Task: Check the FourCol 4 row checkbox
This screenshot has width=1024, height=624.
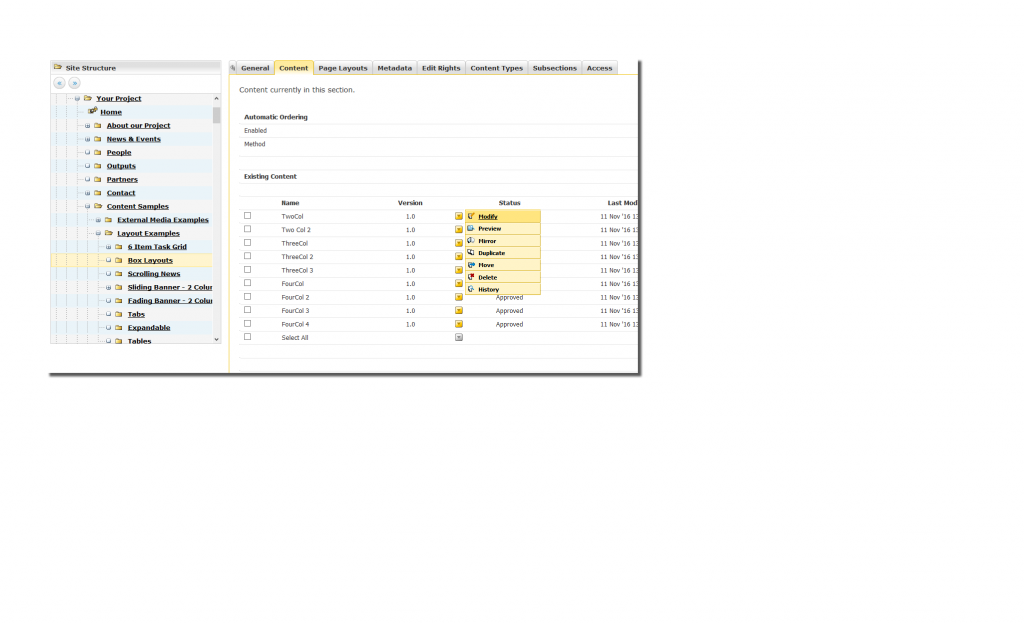Action: coord(248,324)
